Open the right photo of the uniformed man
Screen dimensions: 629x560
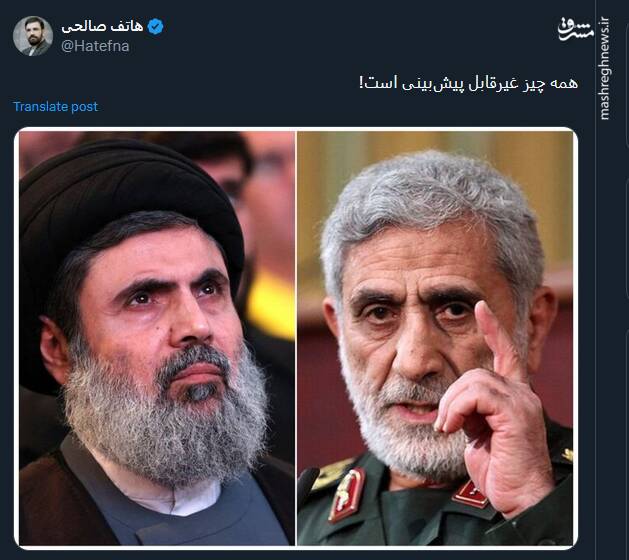point(435,338)
